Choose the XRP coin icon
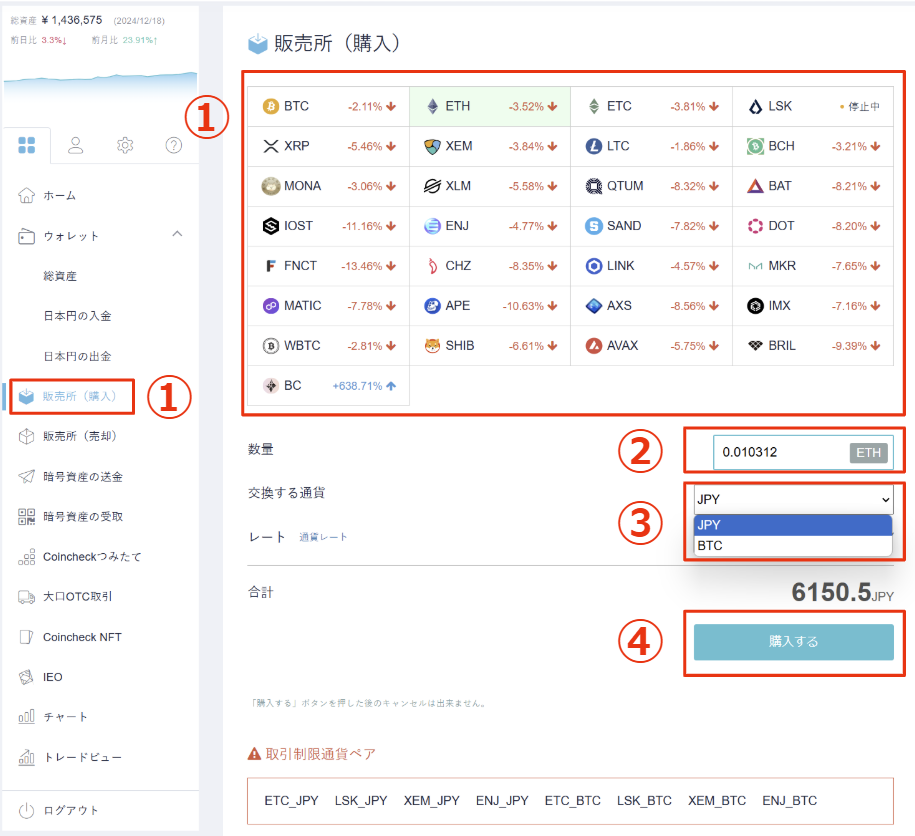Image resolution: width=915 pixels, height=836 pixels. coord(271,146)
